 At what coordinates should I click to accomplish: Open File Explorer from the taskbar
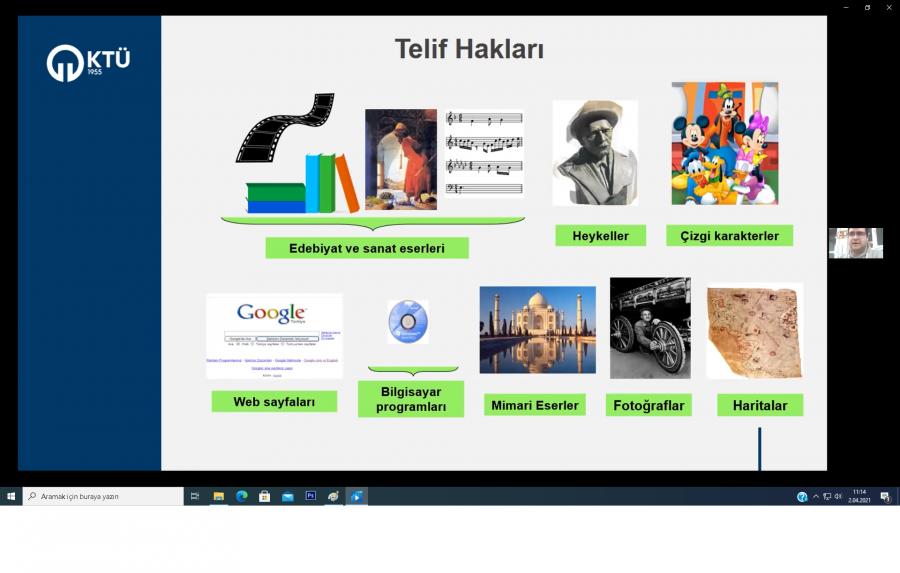[x=218, y=496]
